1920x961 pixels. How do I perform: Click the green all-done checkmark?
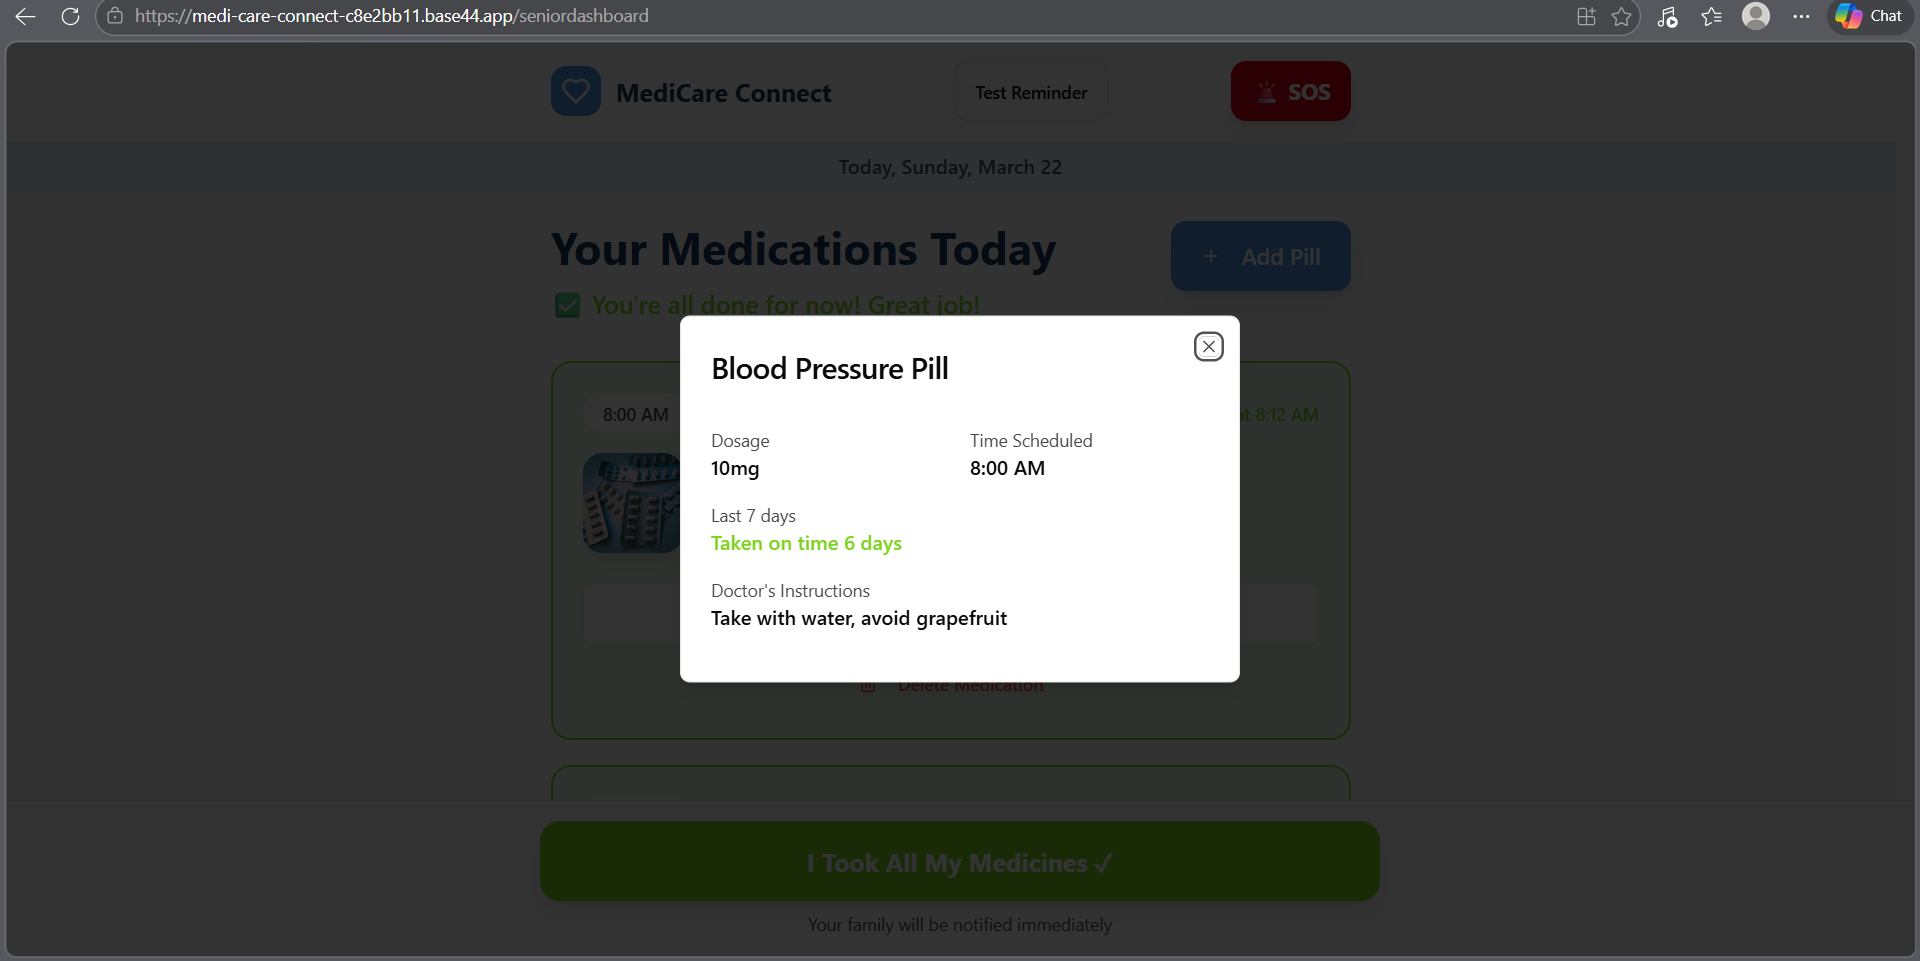tap(568, 305)
